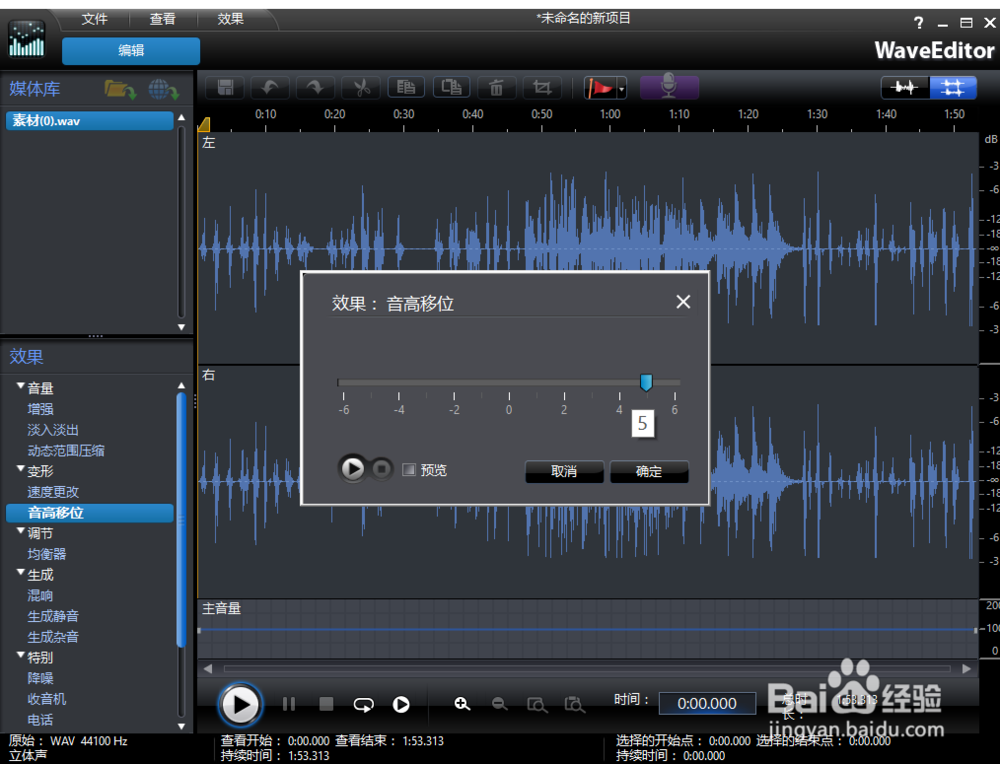This screenshot has width=1000, height=764.
Task: Click the master volume 主音量 line
Action: pos(587,629)
